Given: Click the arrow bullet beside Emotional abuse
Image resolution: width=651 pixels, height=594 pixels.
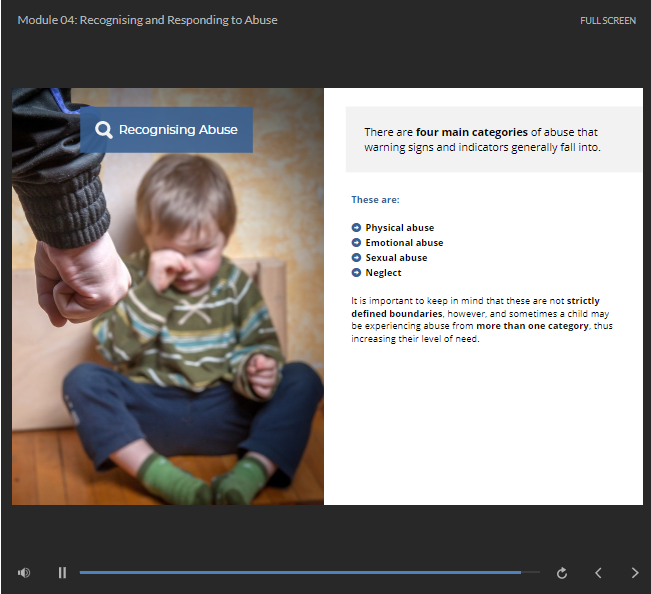Looking at the screenshot, I should [357, 243].
